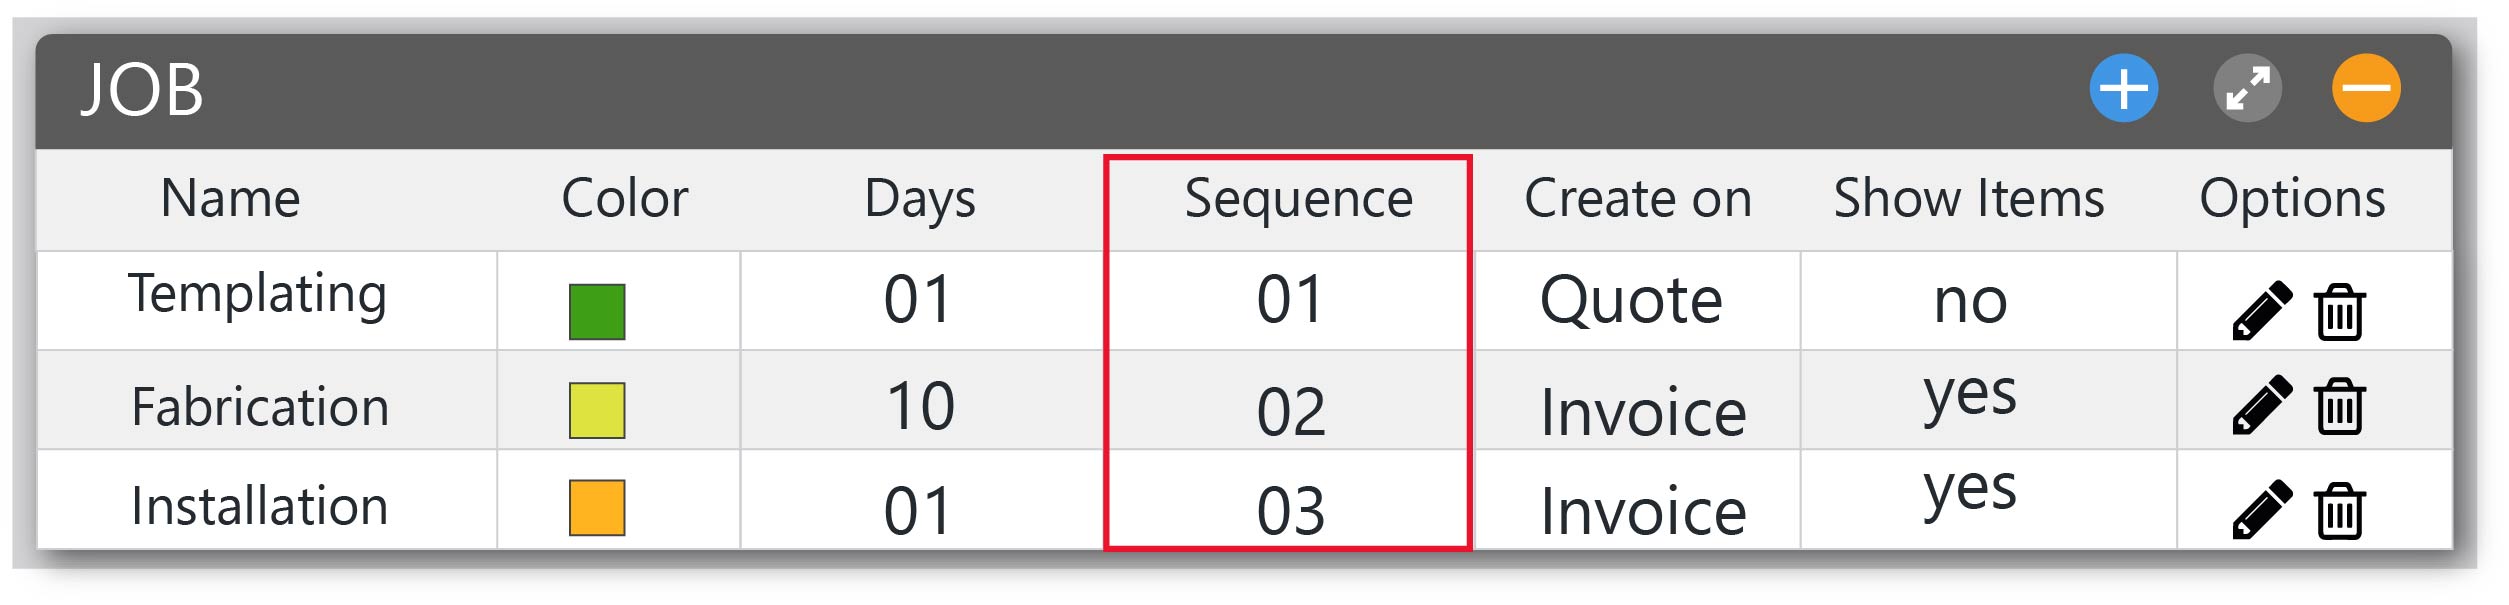
Task: Edit the Installation row with pencil icon
Action: coord(2262,510)
